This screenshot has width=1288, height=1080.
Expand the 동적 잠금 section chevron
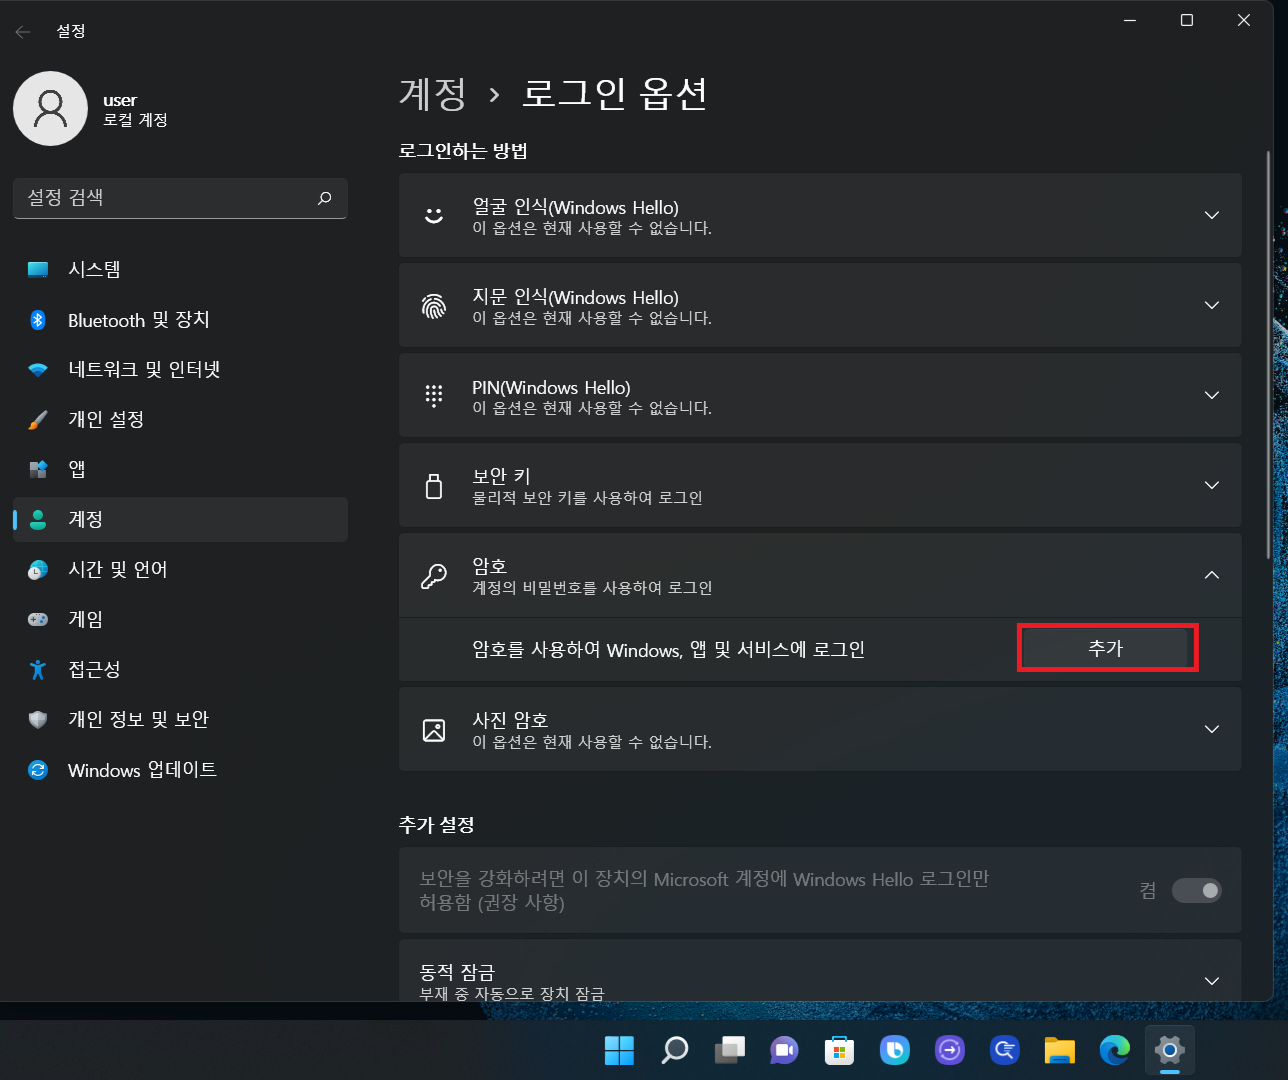click(1212, 981)
